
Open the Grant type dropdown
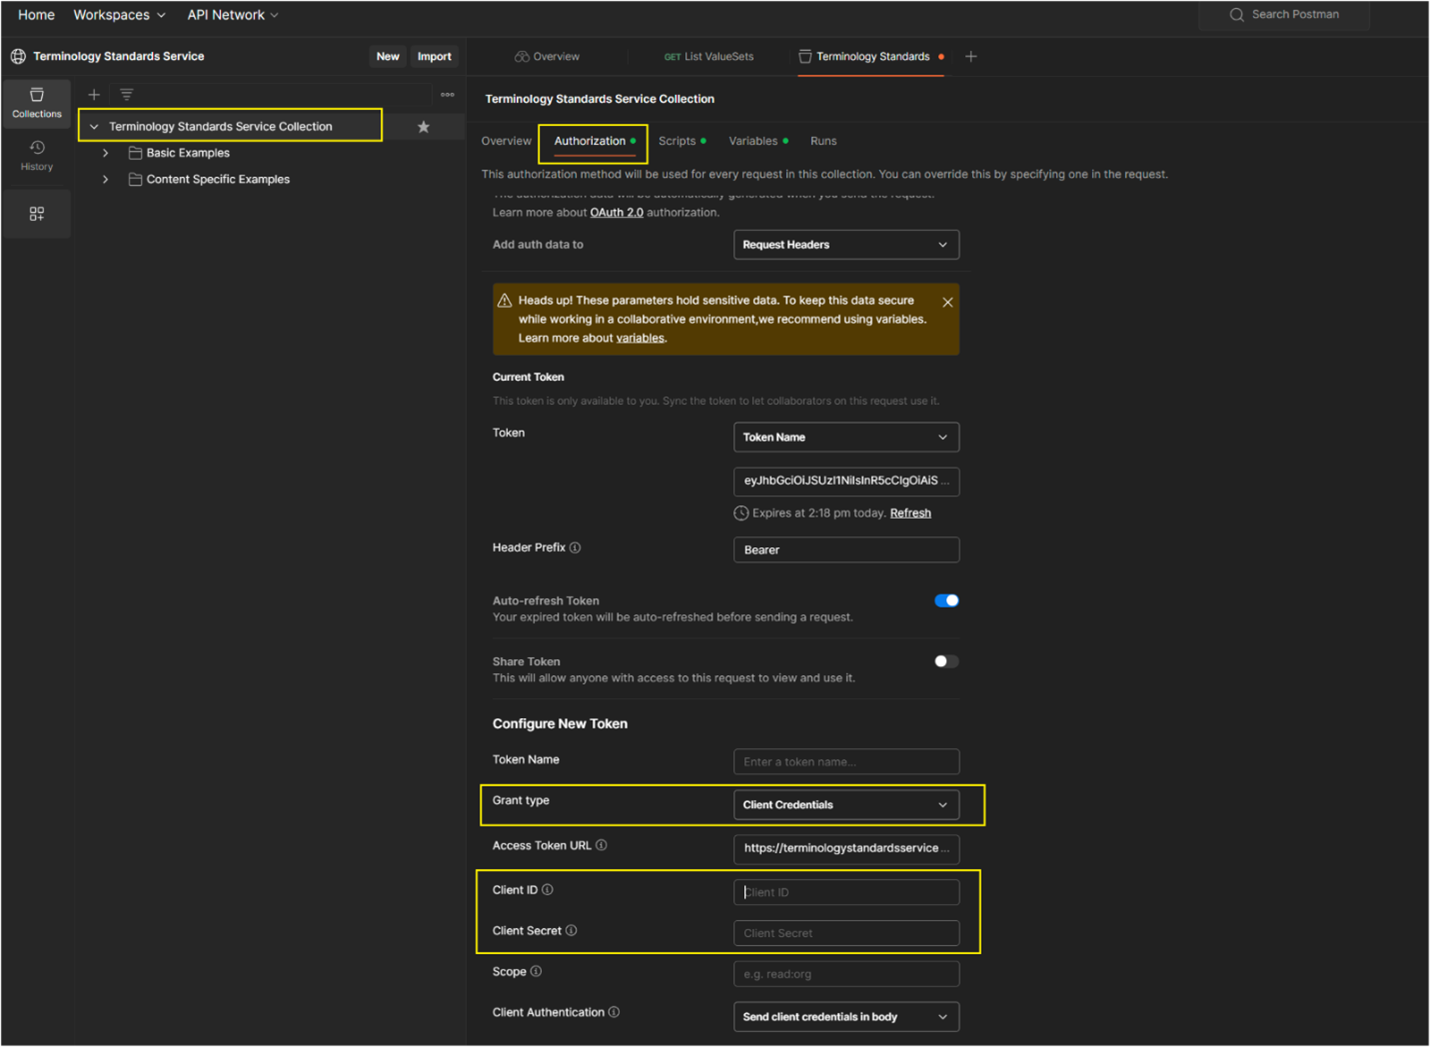tap(846, 805)
